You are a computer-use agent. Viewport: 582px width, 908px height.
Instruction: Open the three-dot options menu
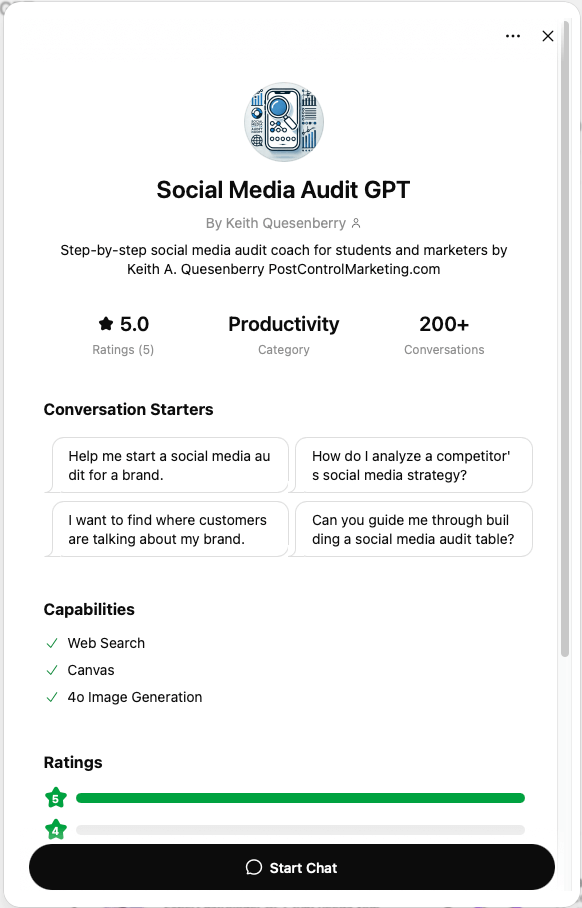[x=513, y=36]
